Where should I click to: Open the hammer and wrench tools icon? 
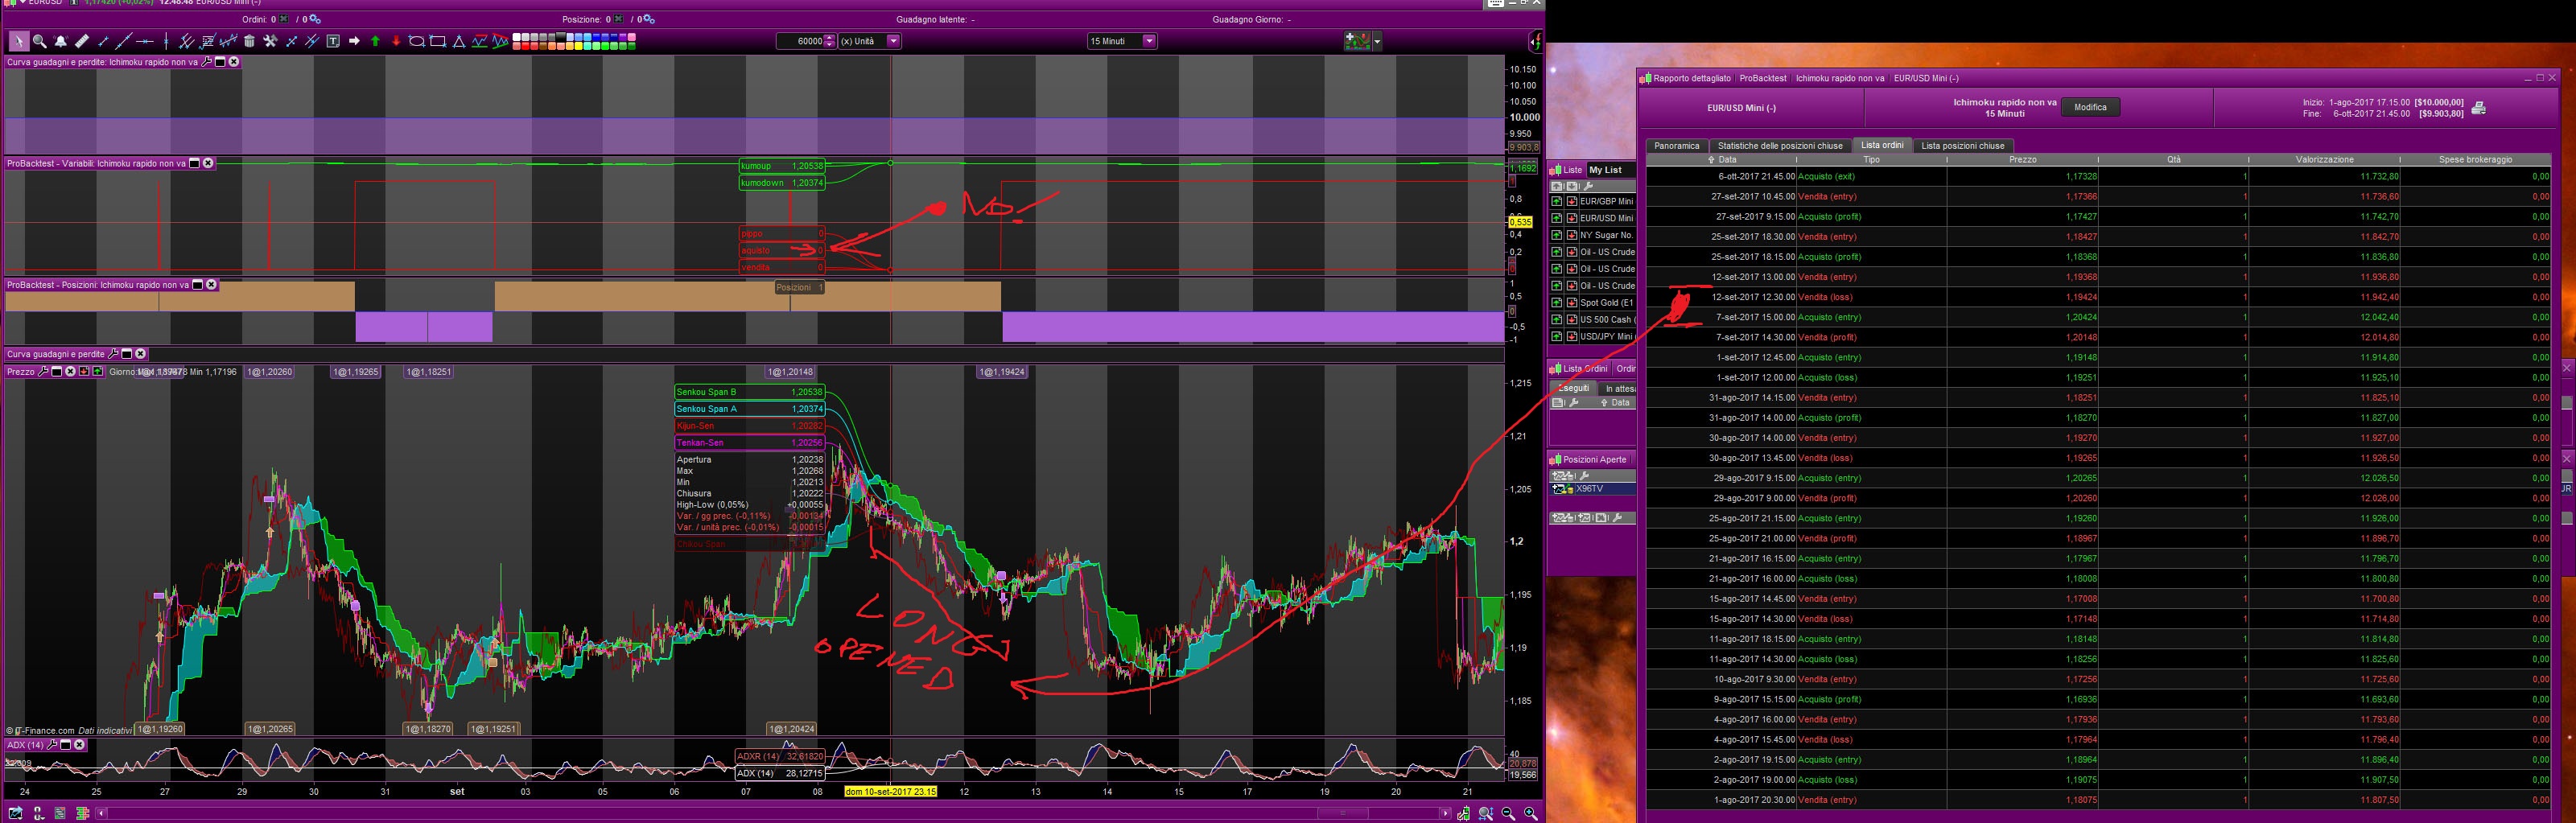(x=270, y=41)
